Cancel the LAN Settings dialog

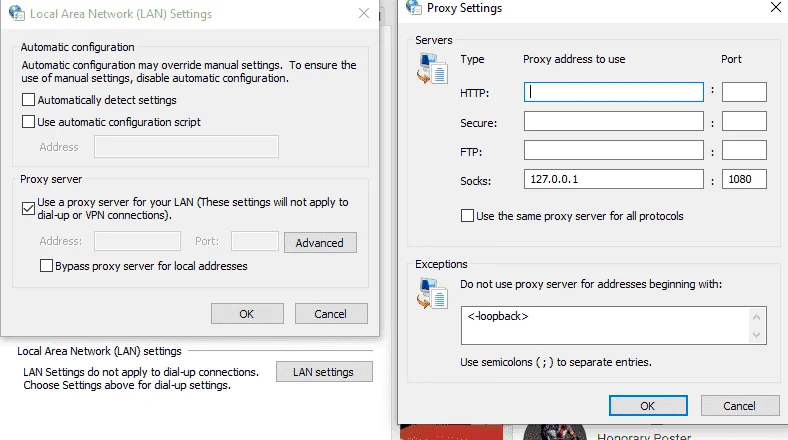pos(331,313)
